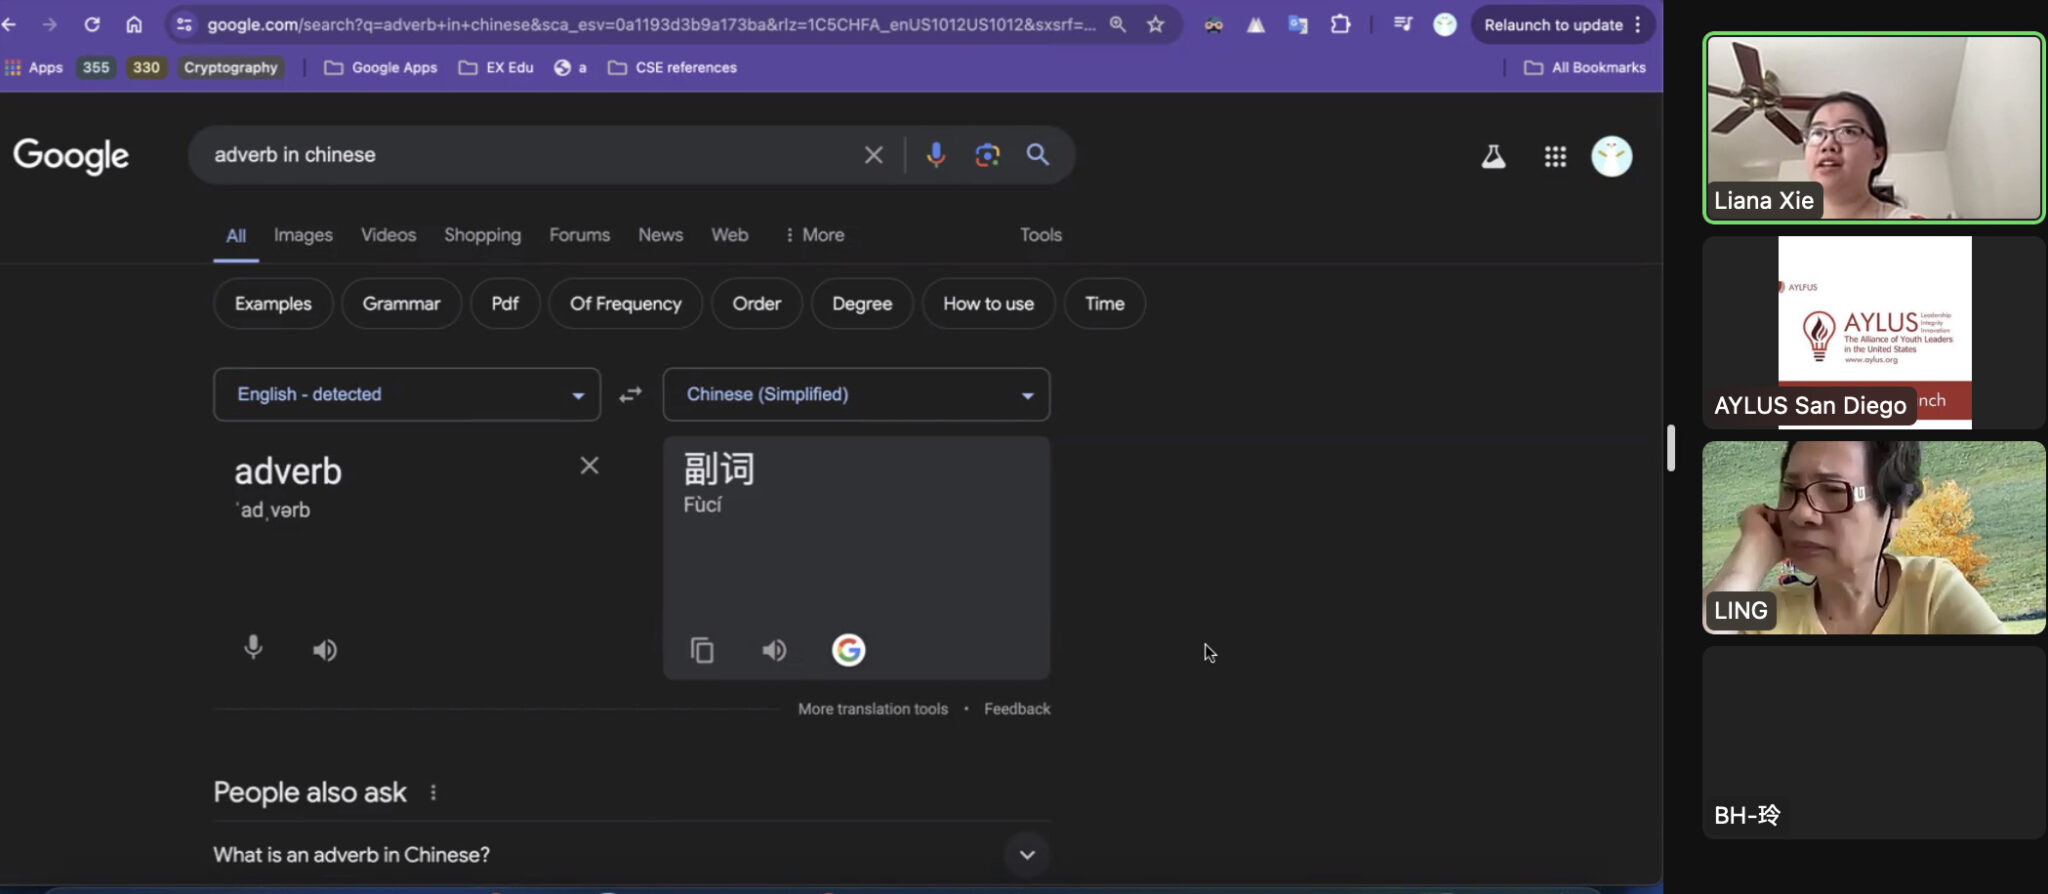Open the Cryptography bookmark
Screen dimensions: 2048x894
click(230, 67)
